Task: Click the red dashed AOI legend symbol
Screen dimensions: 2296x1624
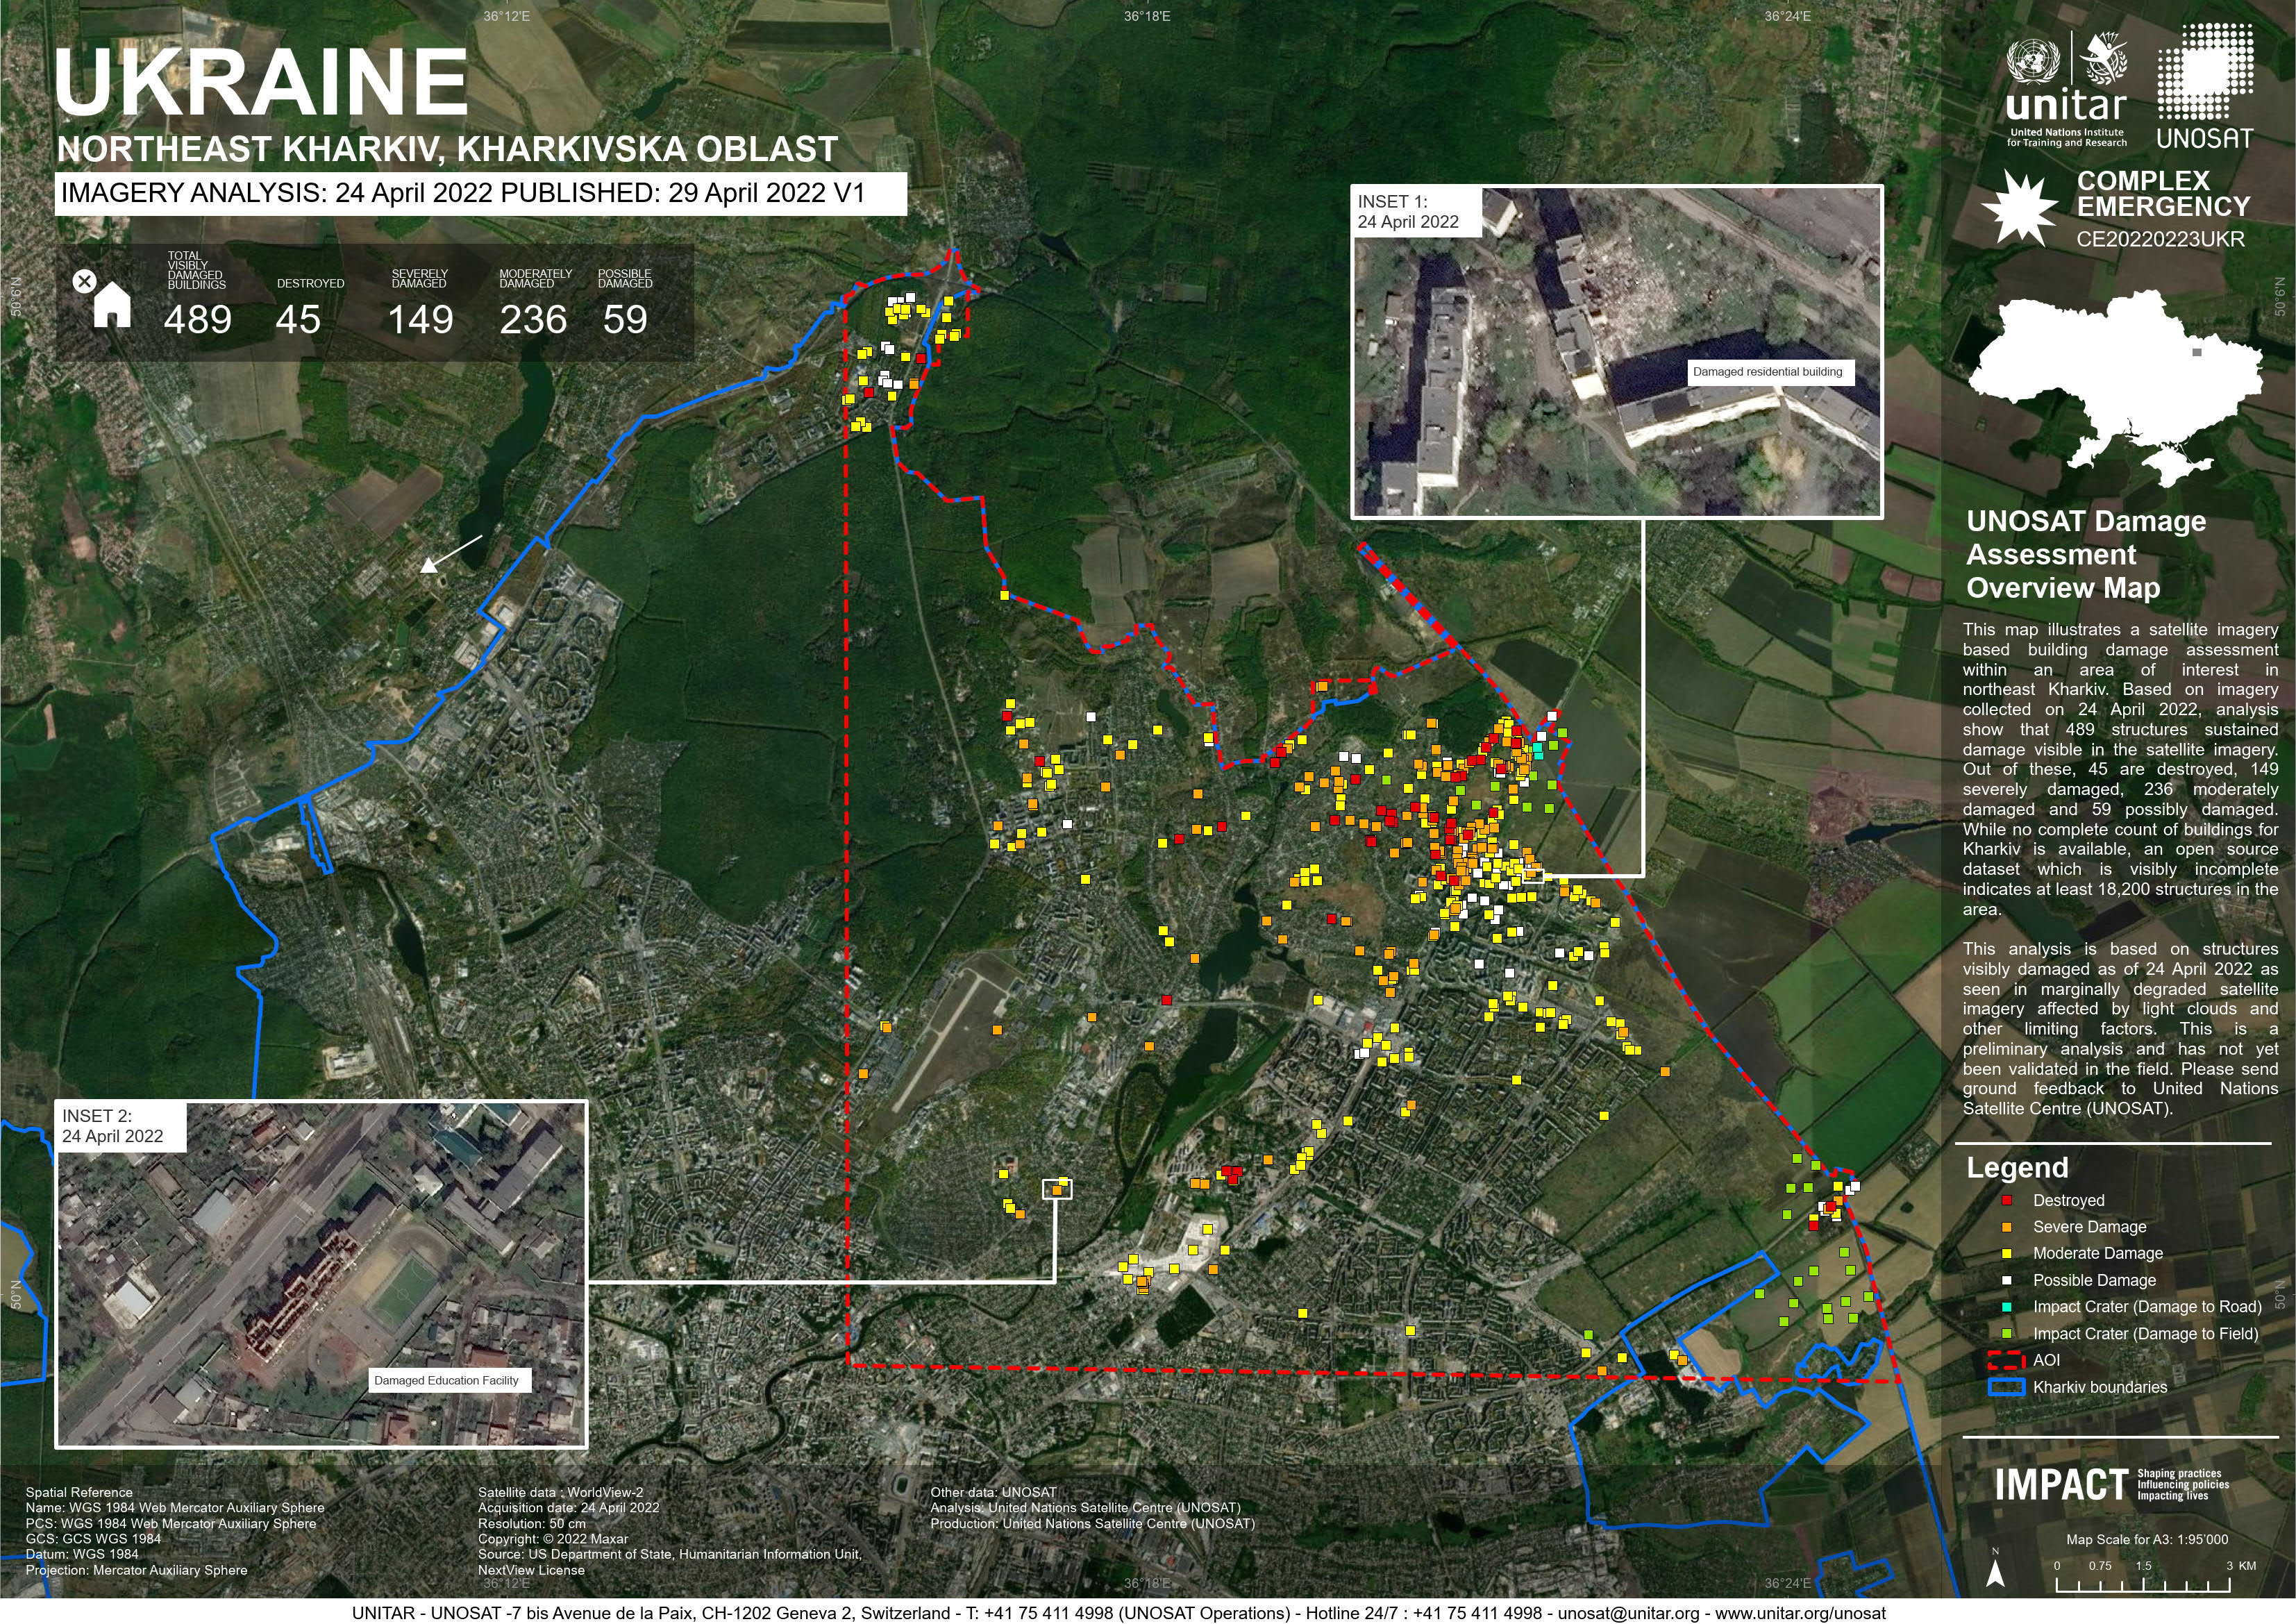Action: 2007,1360
